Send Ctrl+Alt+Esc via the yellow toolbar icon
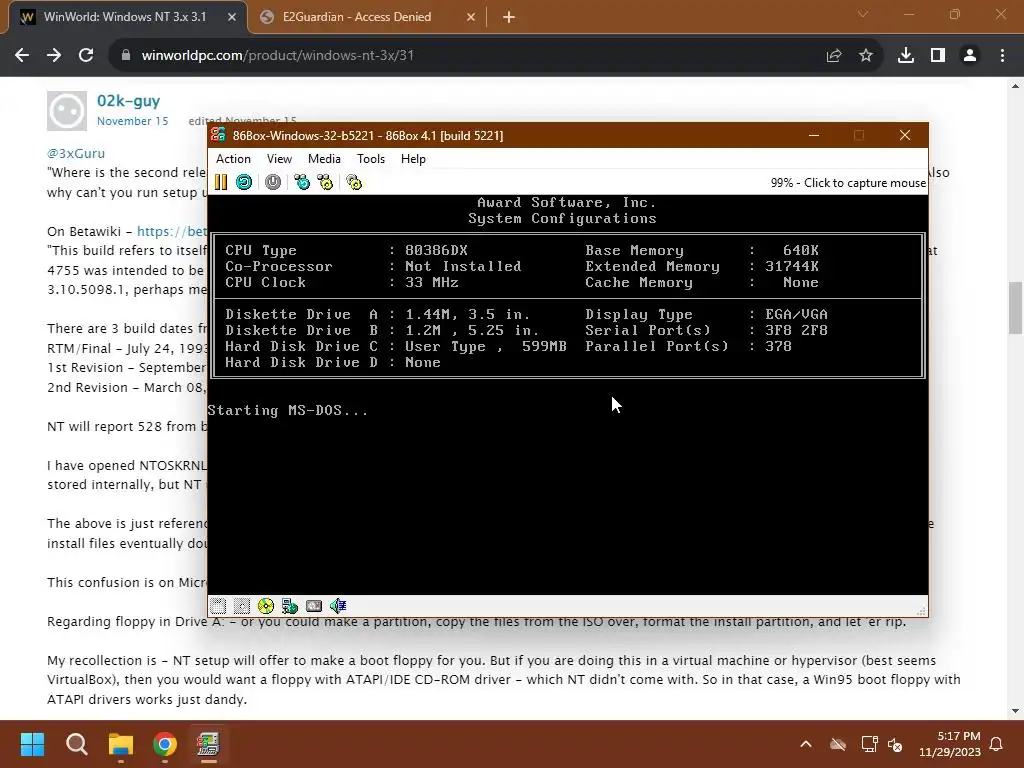 click(325, 182)
